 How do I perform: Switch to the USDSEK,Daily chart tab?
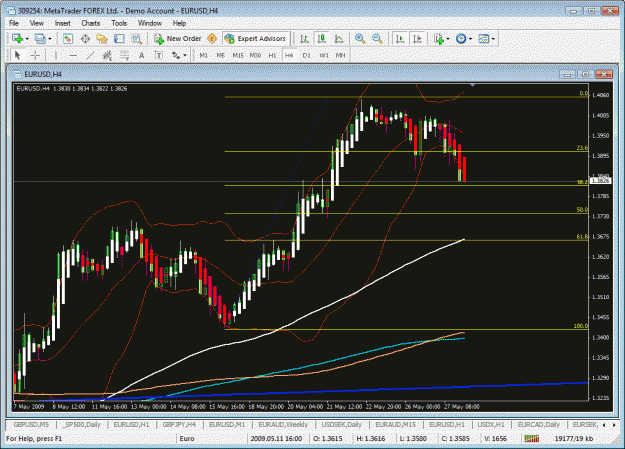coord(342,425)
